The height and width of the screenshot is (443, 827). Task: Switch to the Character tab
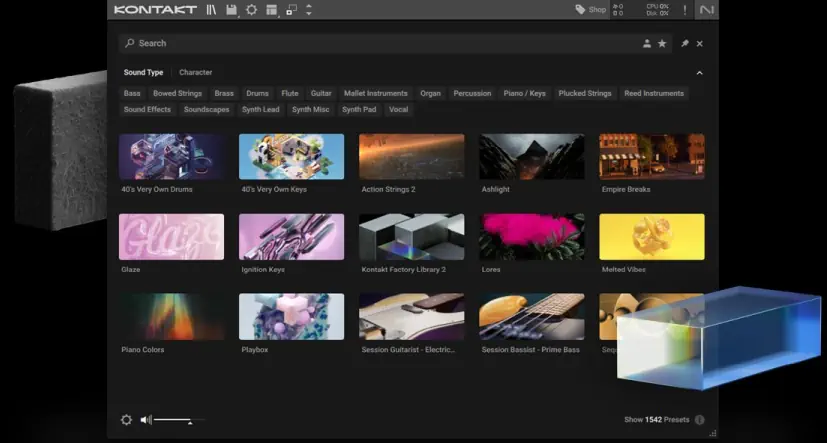(196, 72)
